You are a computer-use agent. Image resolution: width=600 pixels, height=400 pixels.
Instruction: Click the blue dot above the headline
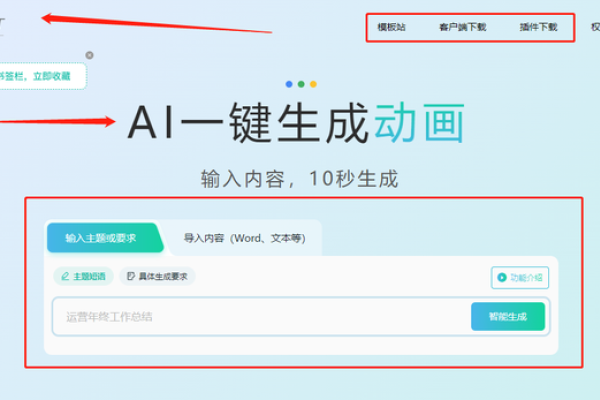tap(289, 84)
